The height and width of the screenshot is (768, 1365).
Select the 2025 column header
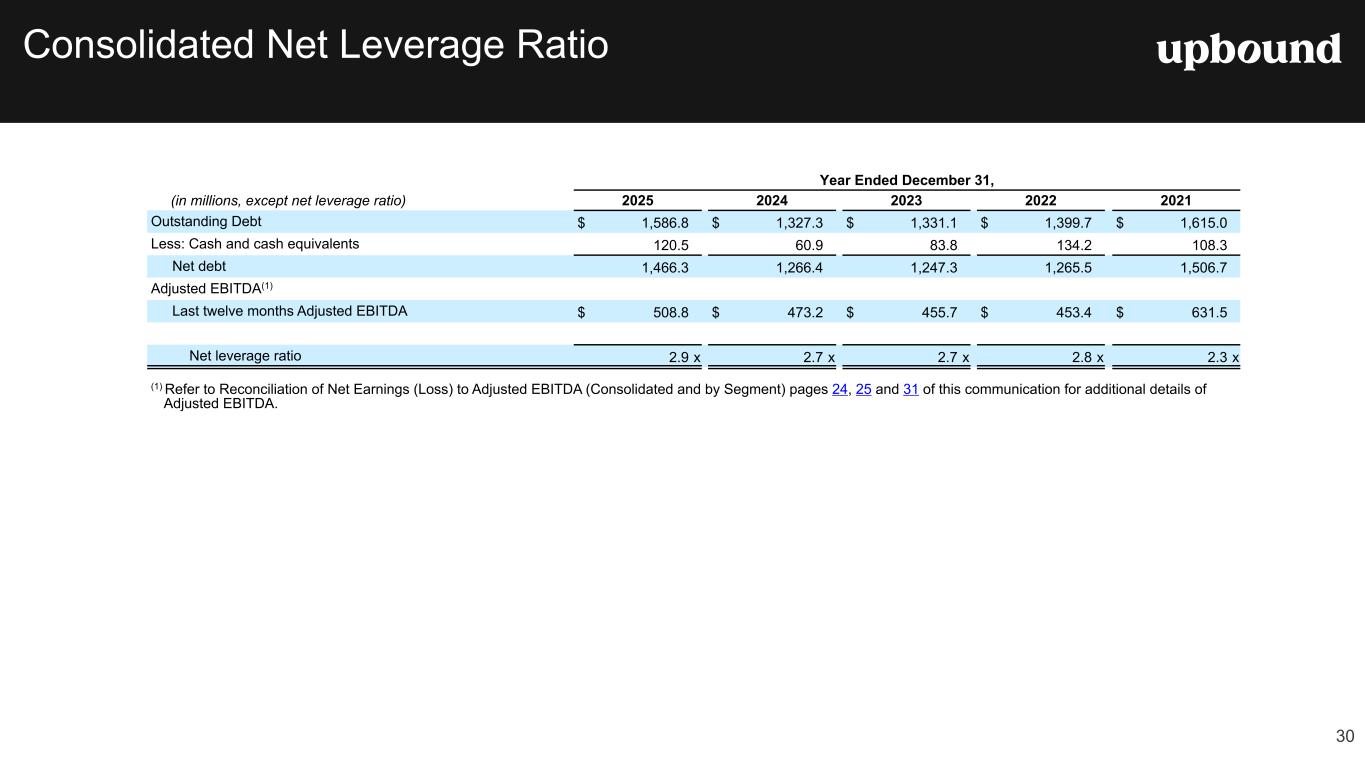(x=638, y=200)
